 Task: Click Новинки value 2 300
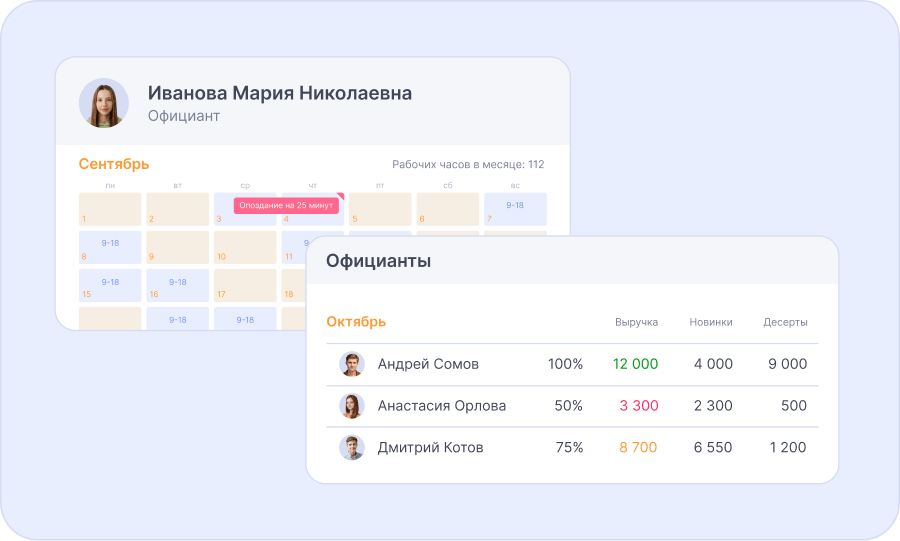(713, 406)
